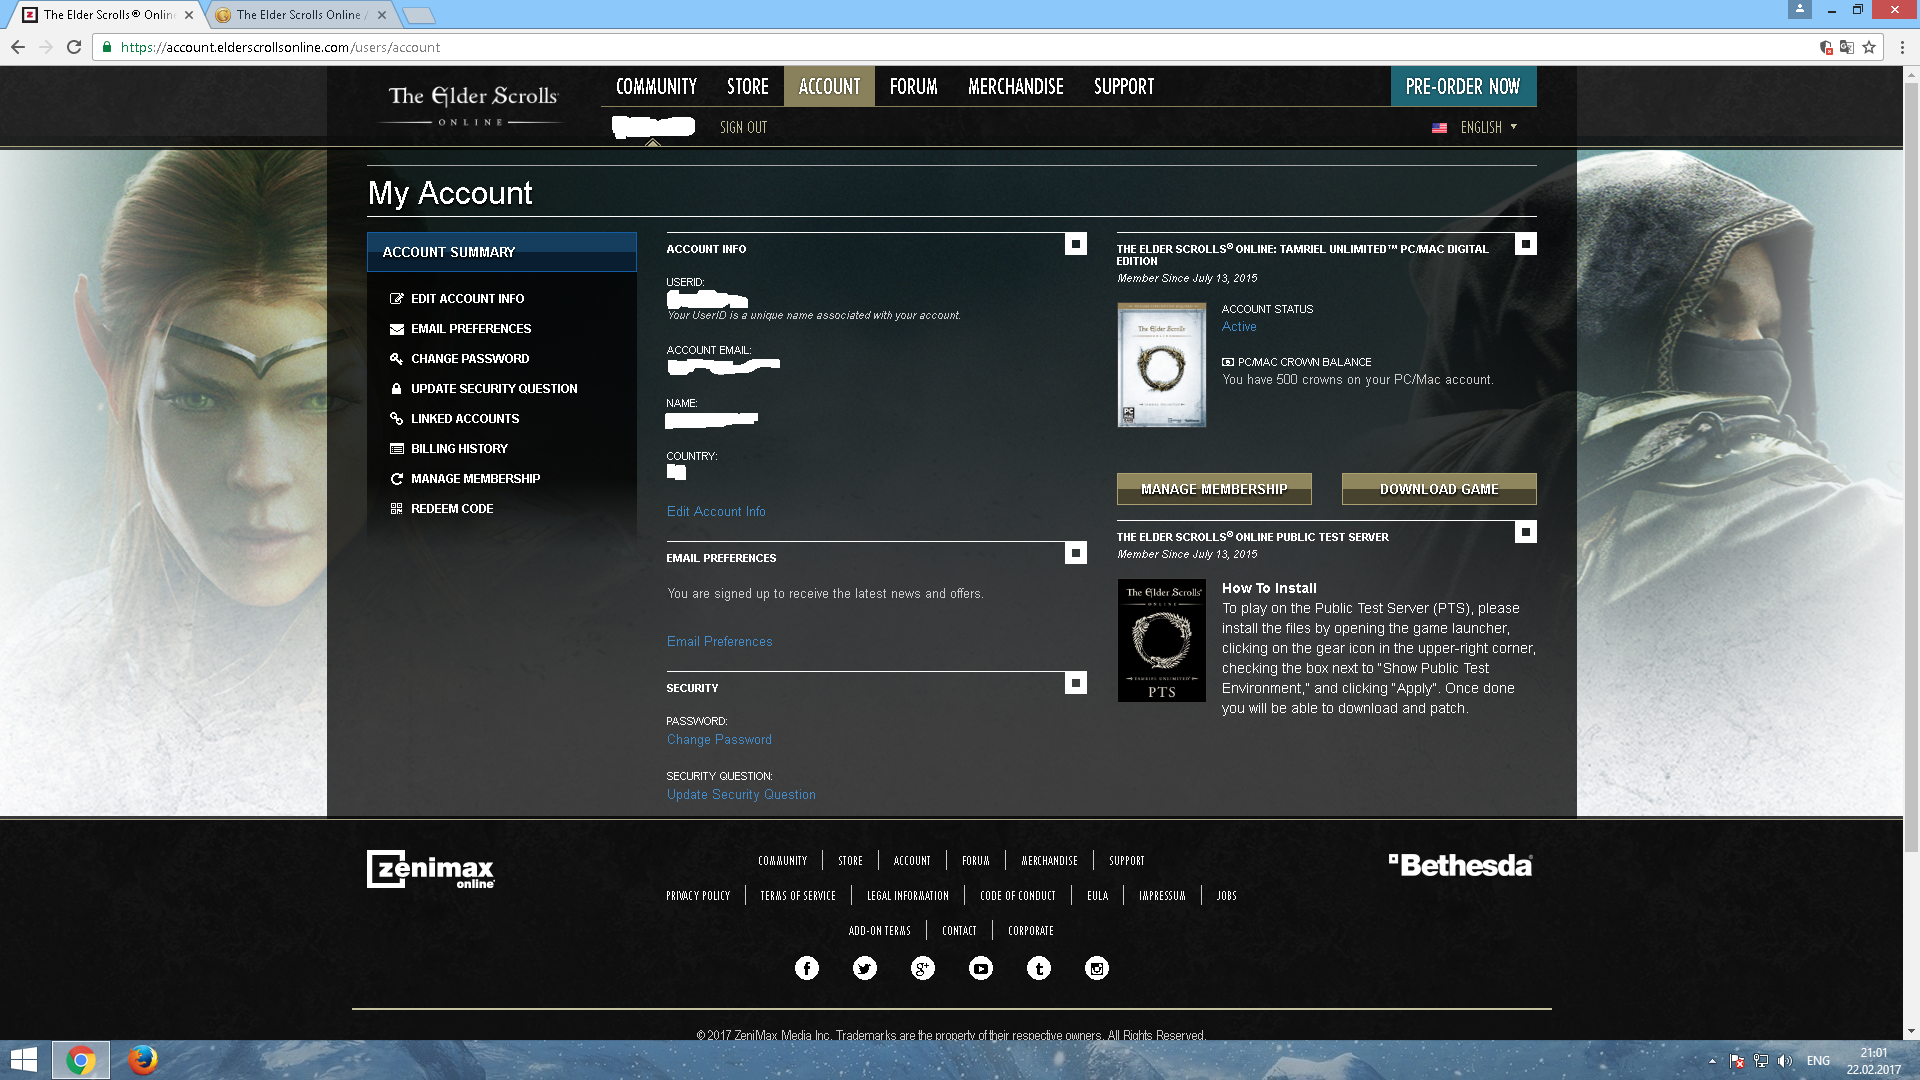Open Firefox from the taskbar

click(x=142, y=1060)
